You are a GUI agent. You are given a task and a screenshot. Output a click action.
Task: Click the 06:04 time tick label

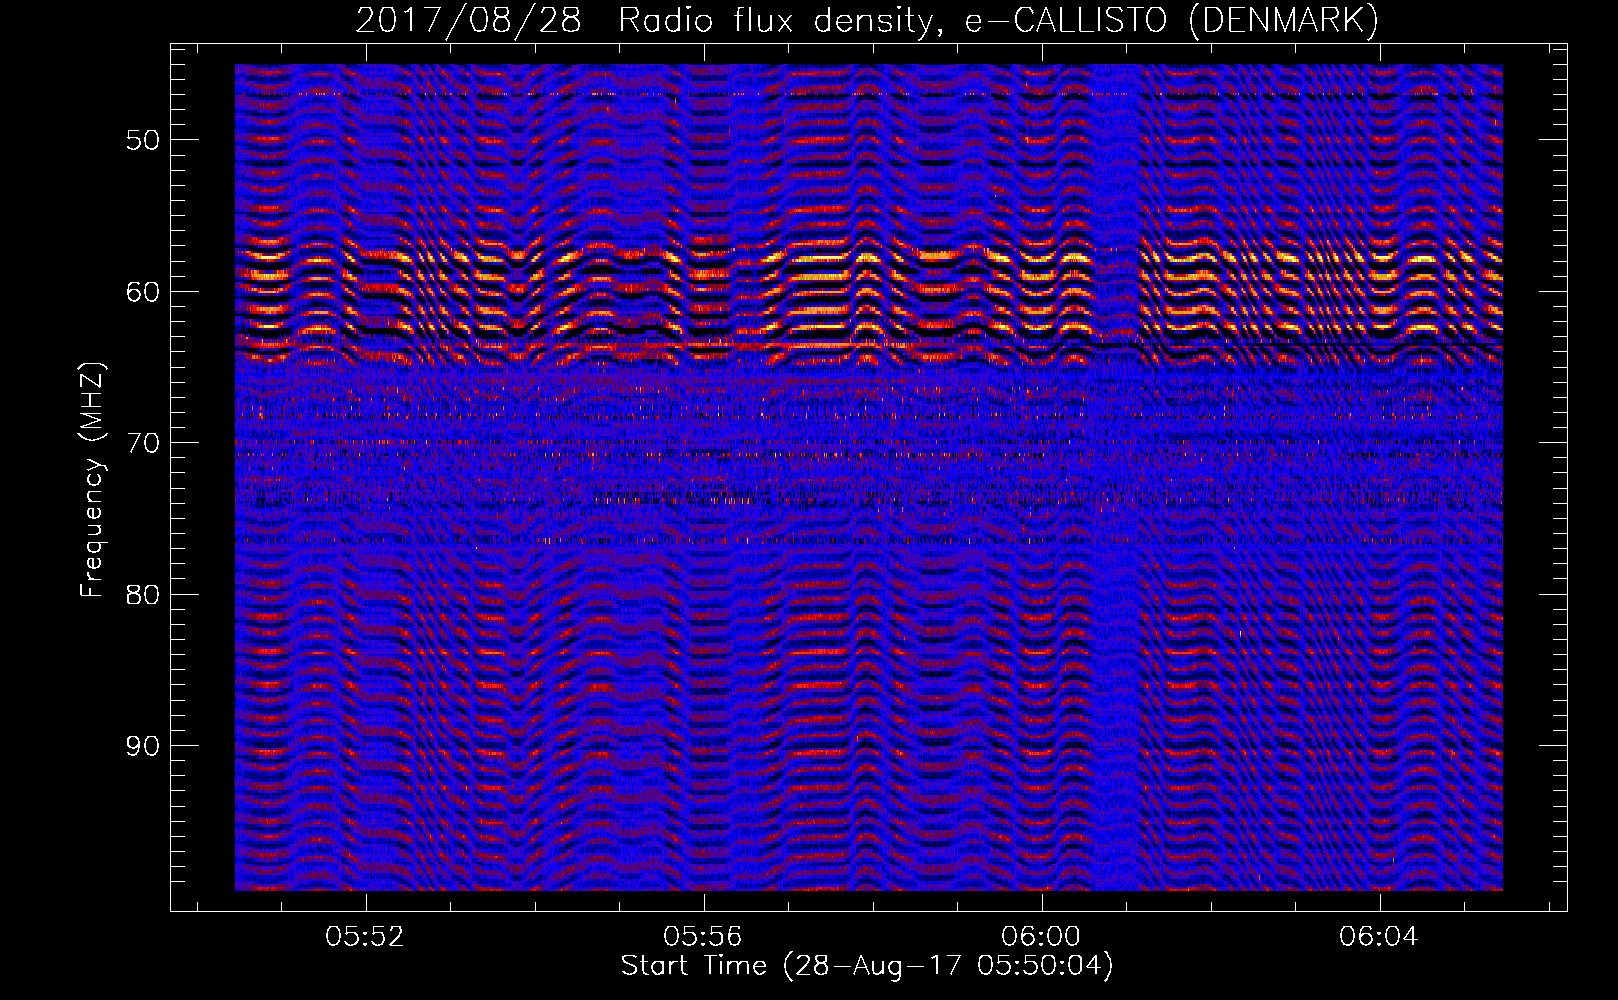1379,937
